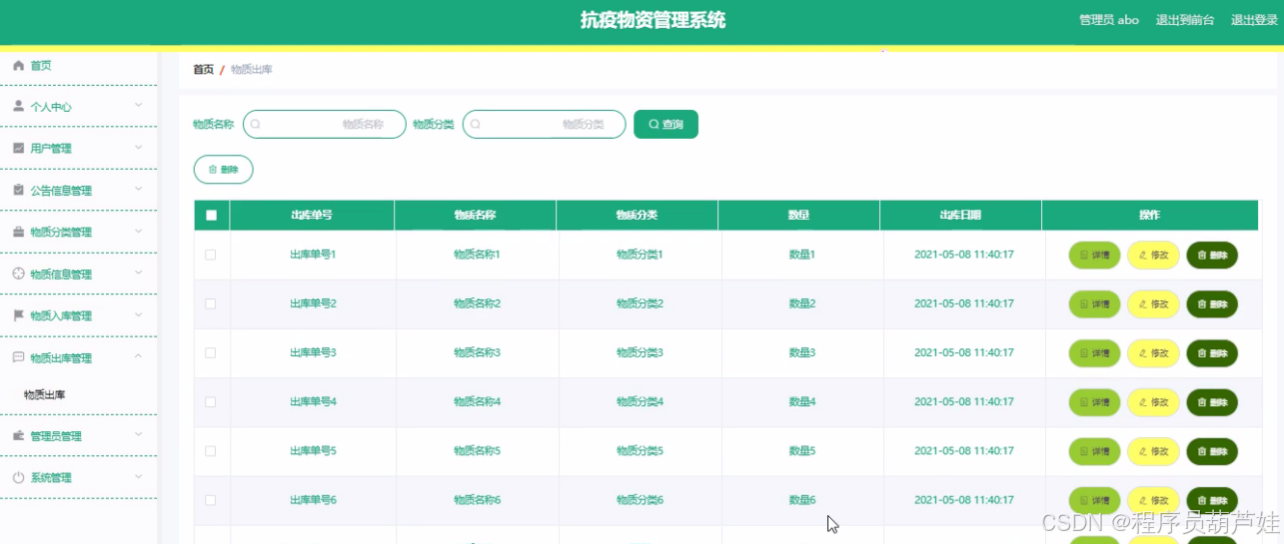Click 删除 for row 出库单号1
Viewport: 1284px width, 544px height.
click(1212, 255)
